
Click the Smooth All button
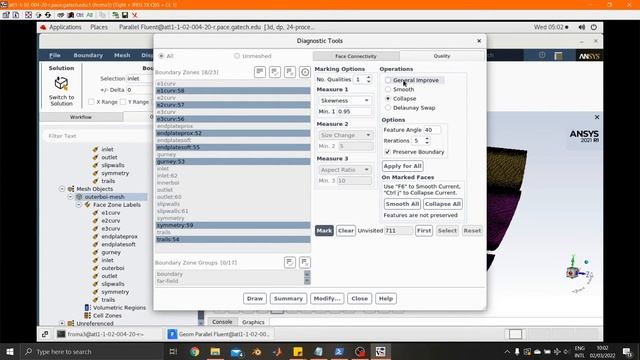pyautogui.click(x=402, y=204)
